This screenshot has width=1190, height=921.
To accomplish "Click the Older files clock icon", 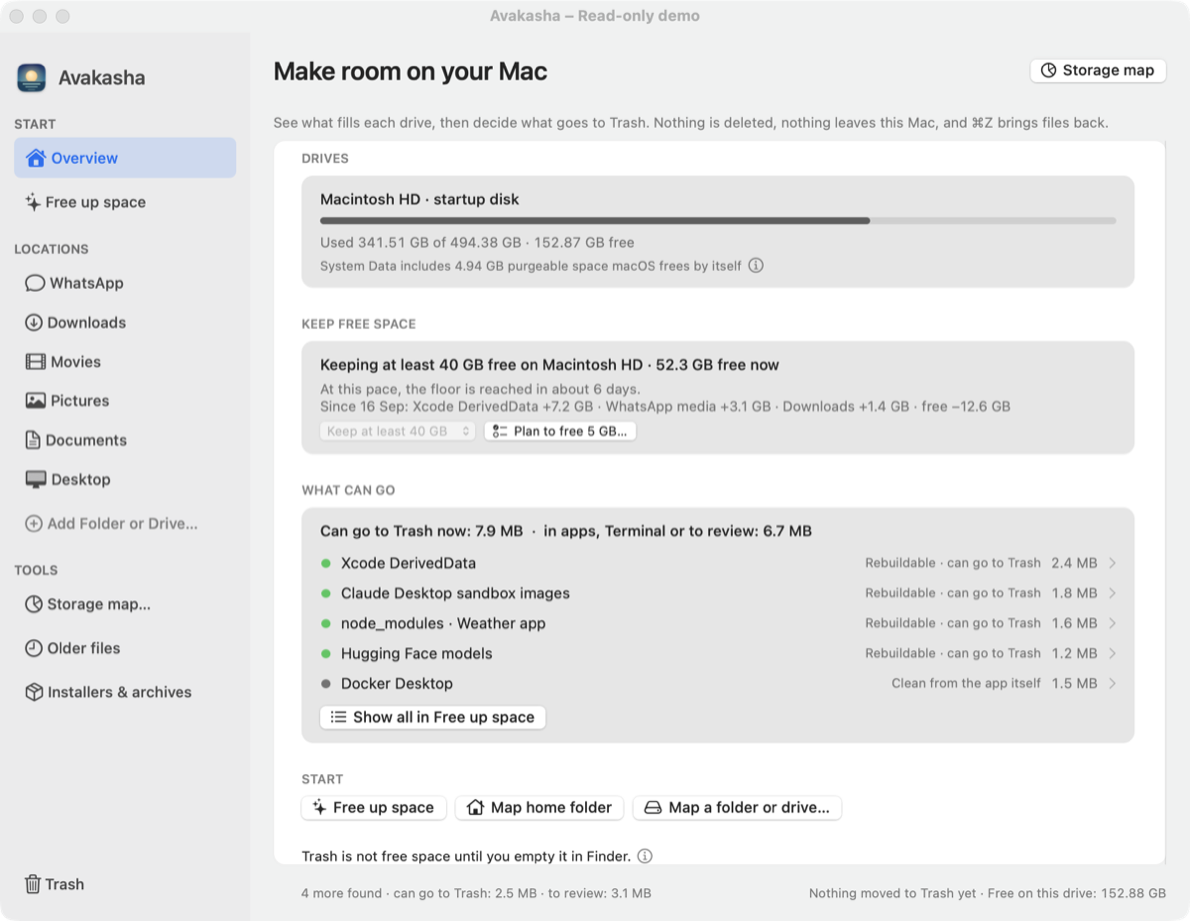I will pyautogui.click(x=33, y=648).
